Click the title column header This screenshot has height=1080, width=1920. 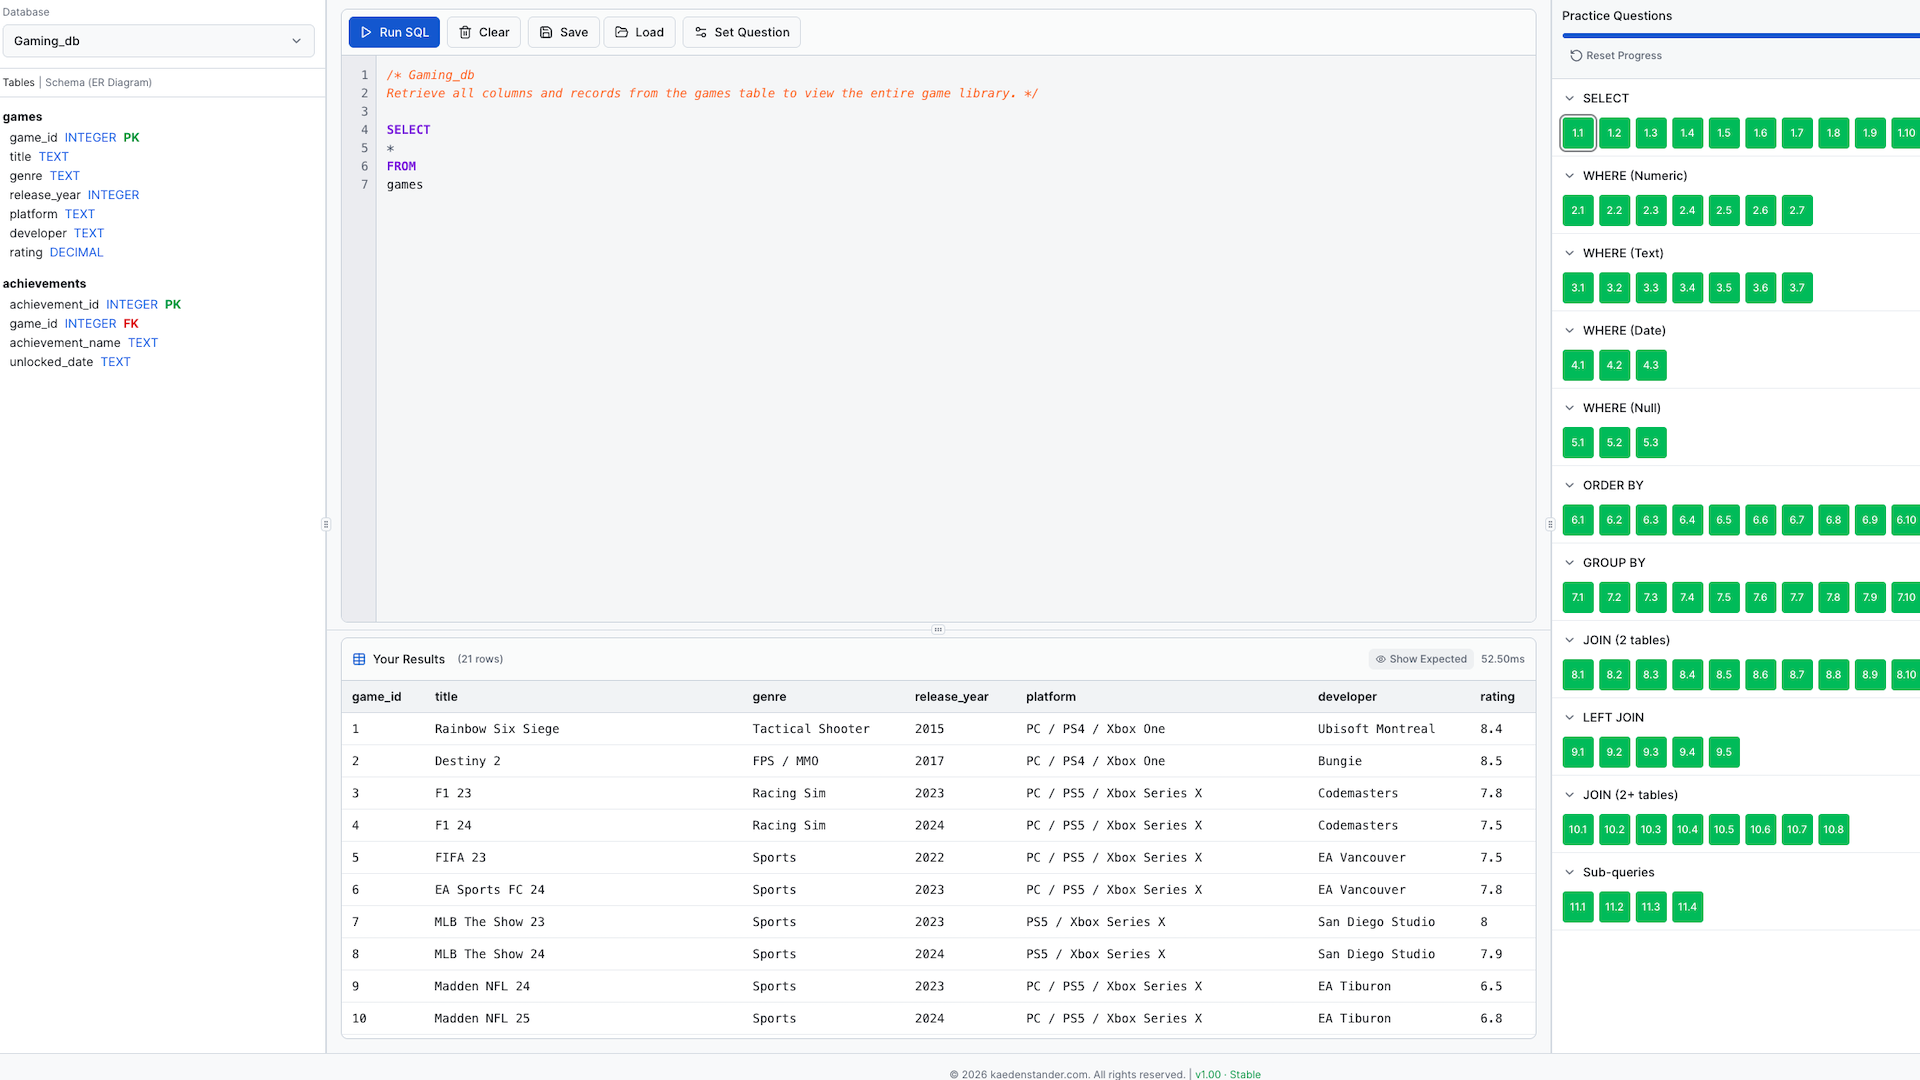pyautogui.click(x=446, y=697)
